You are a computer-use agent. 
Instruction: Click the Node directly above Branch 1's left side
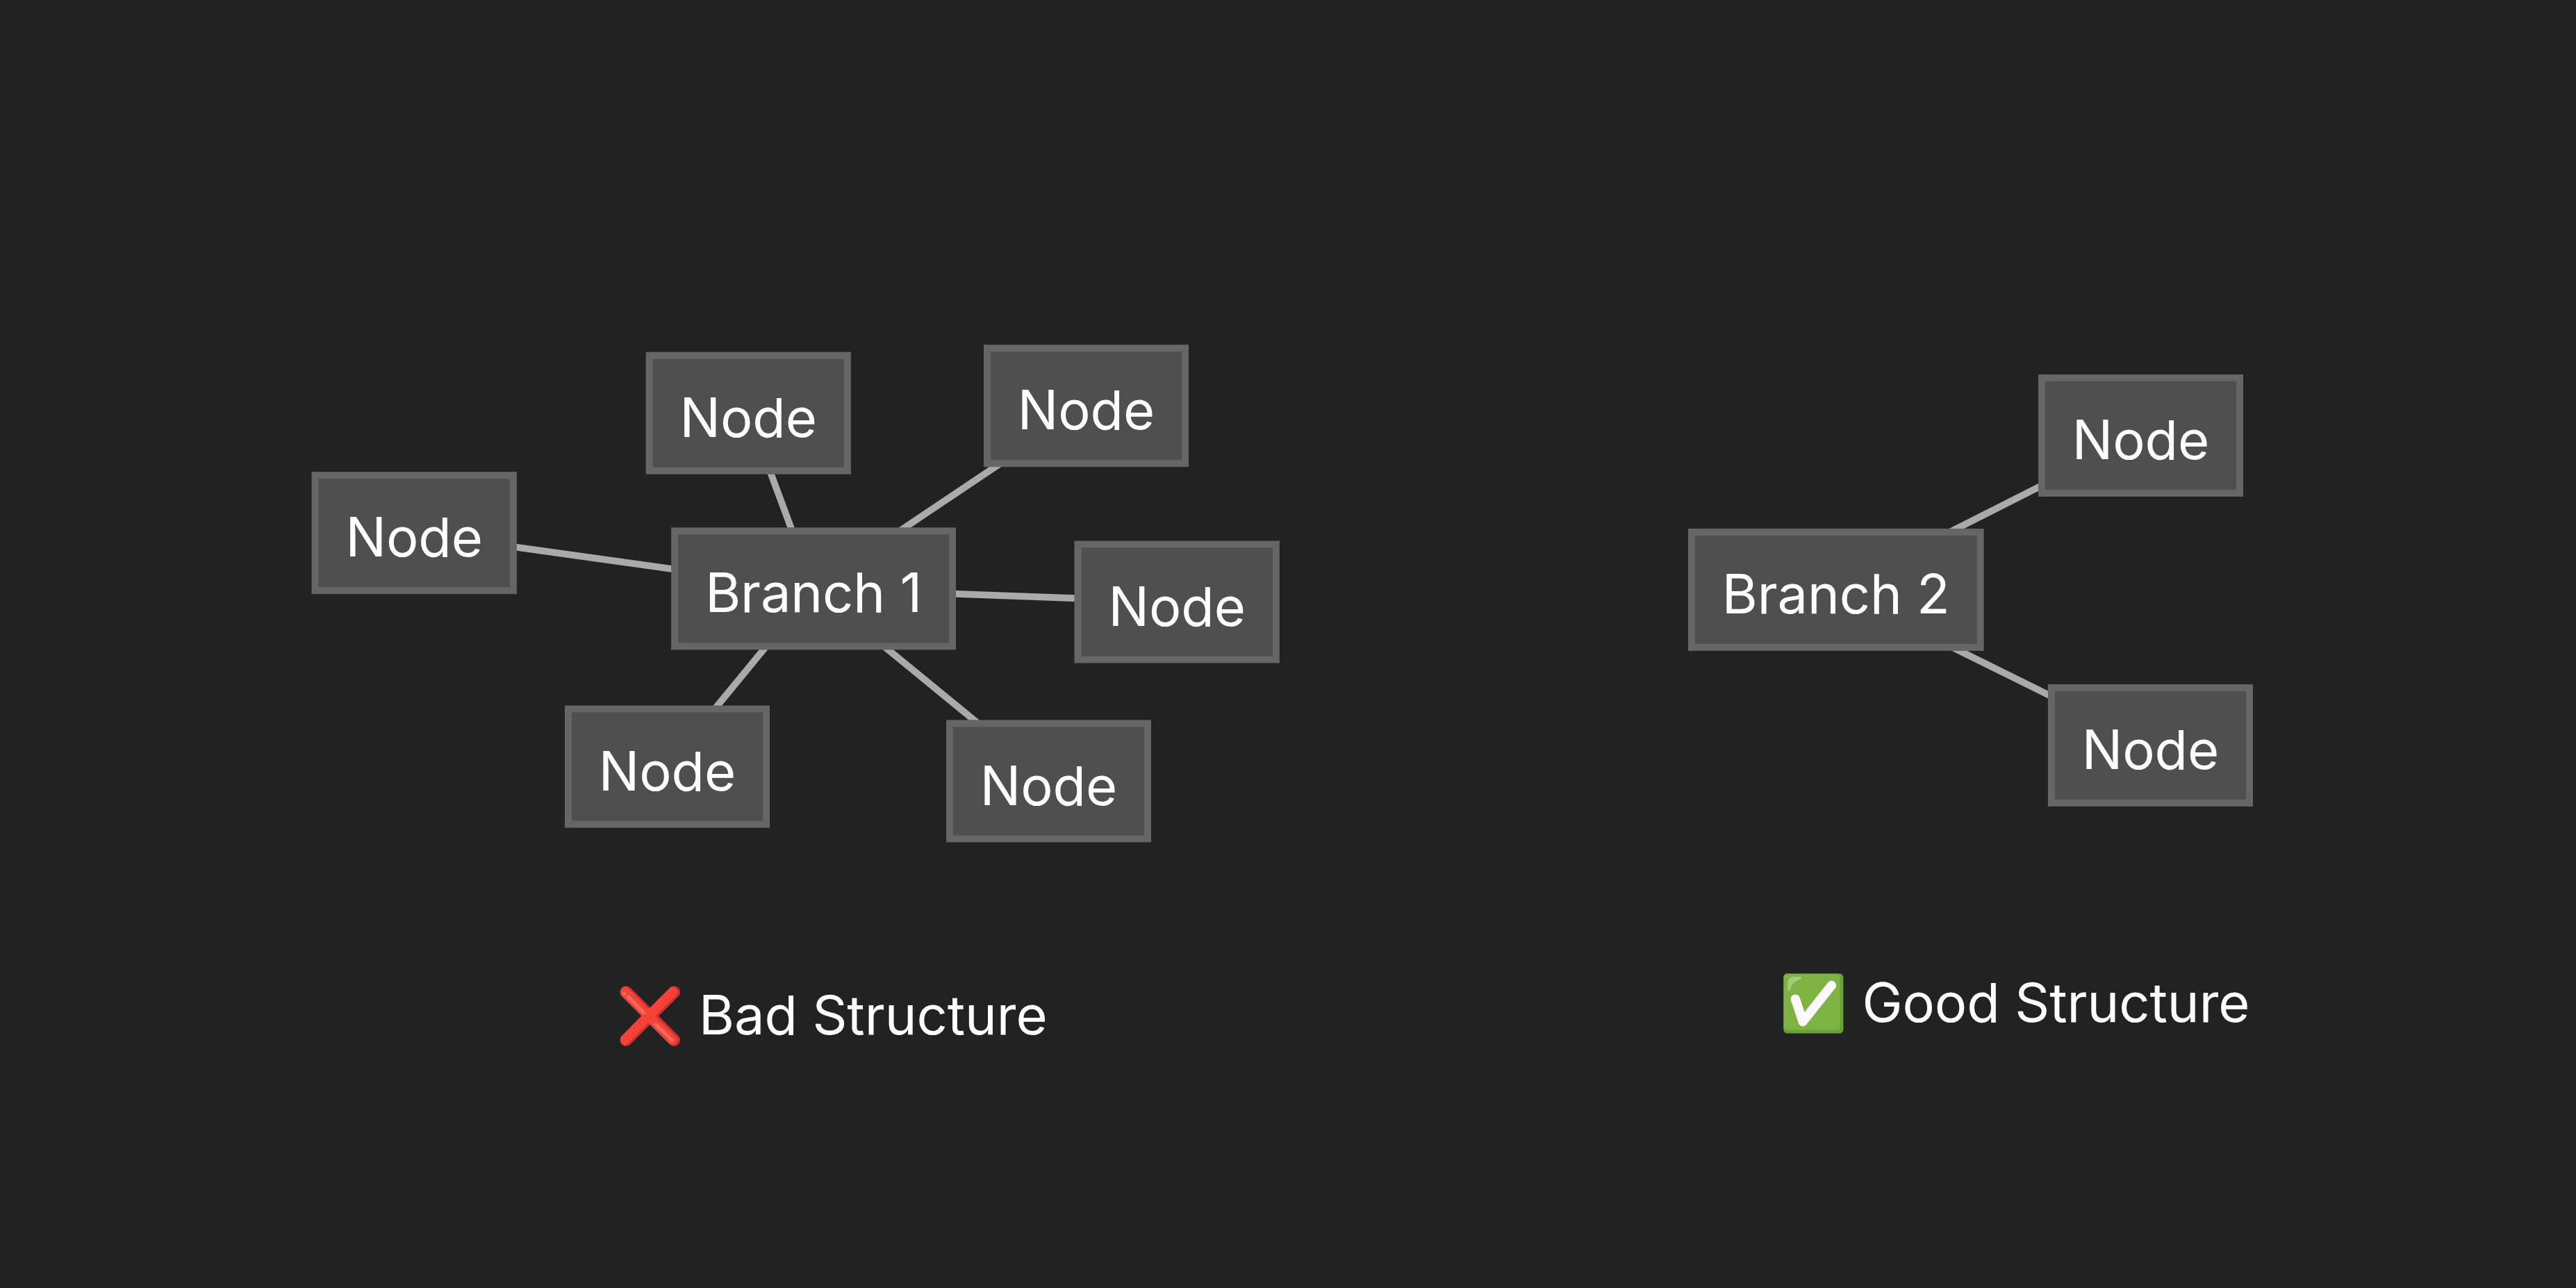point(748,414)
